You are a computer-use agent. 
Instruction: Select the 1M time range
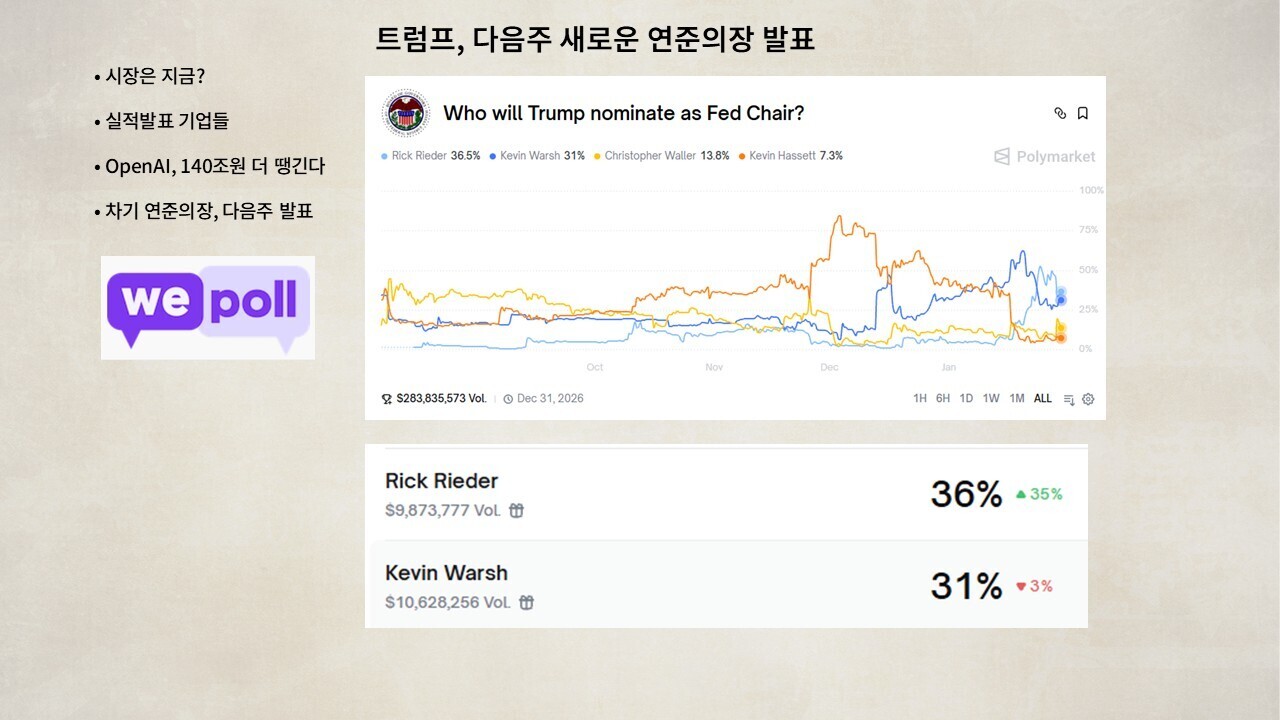1016,398
